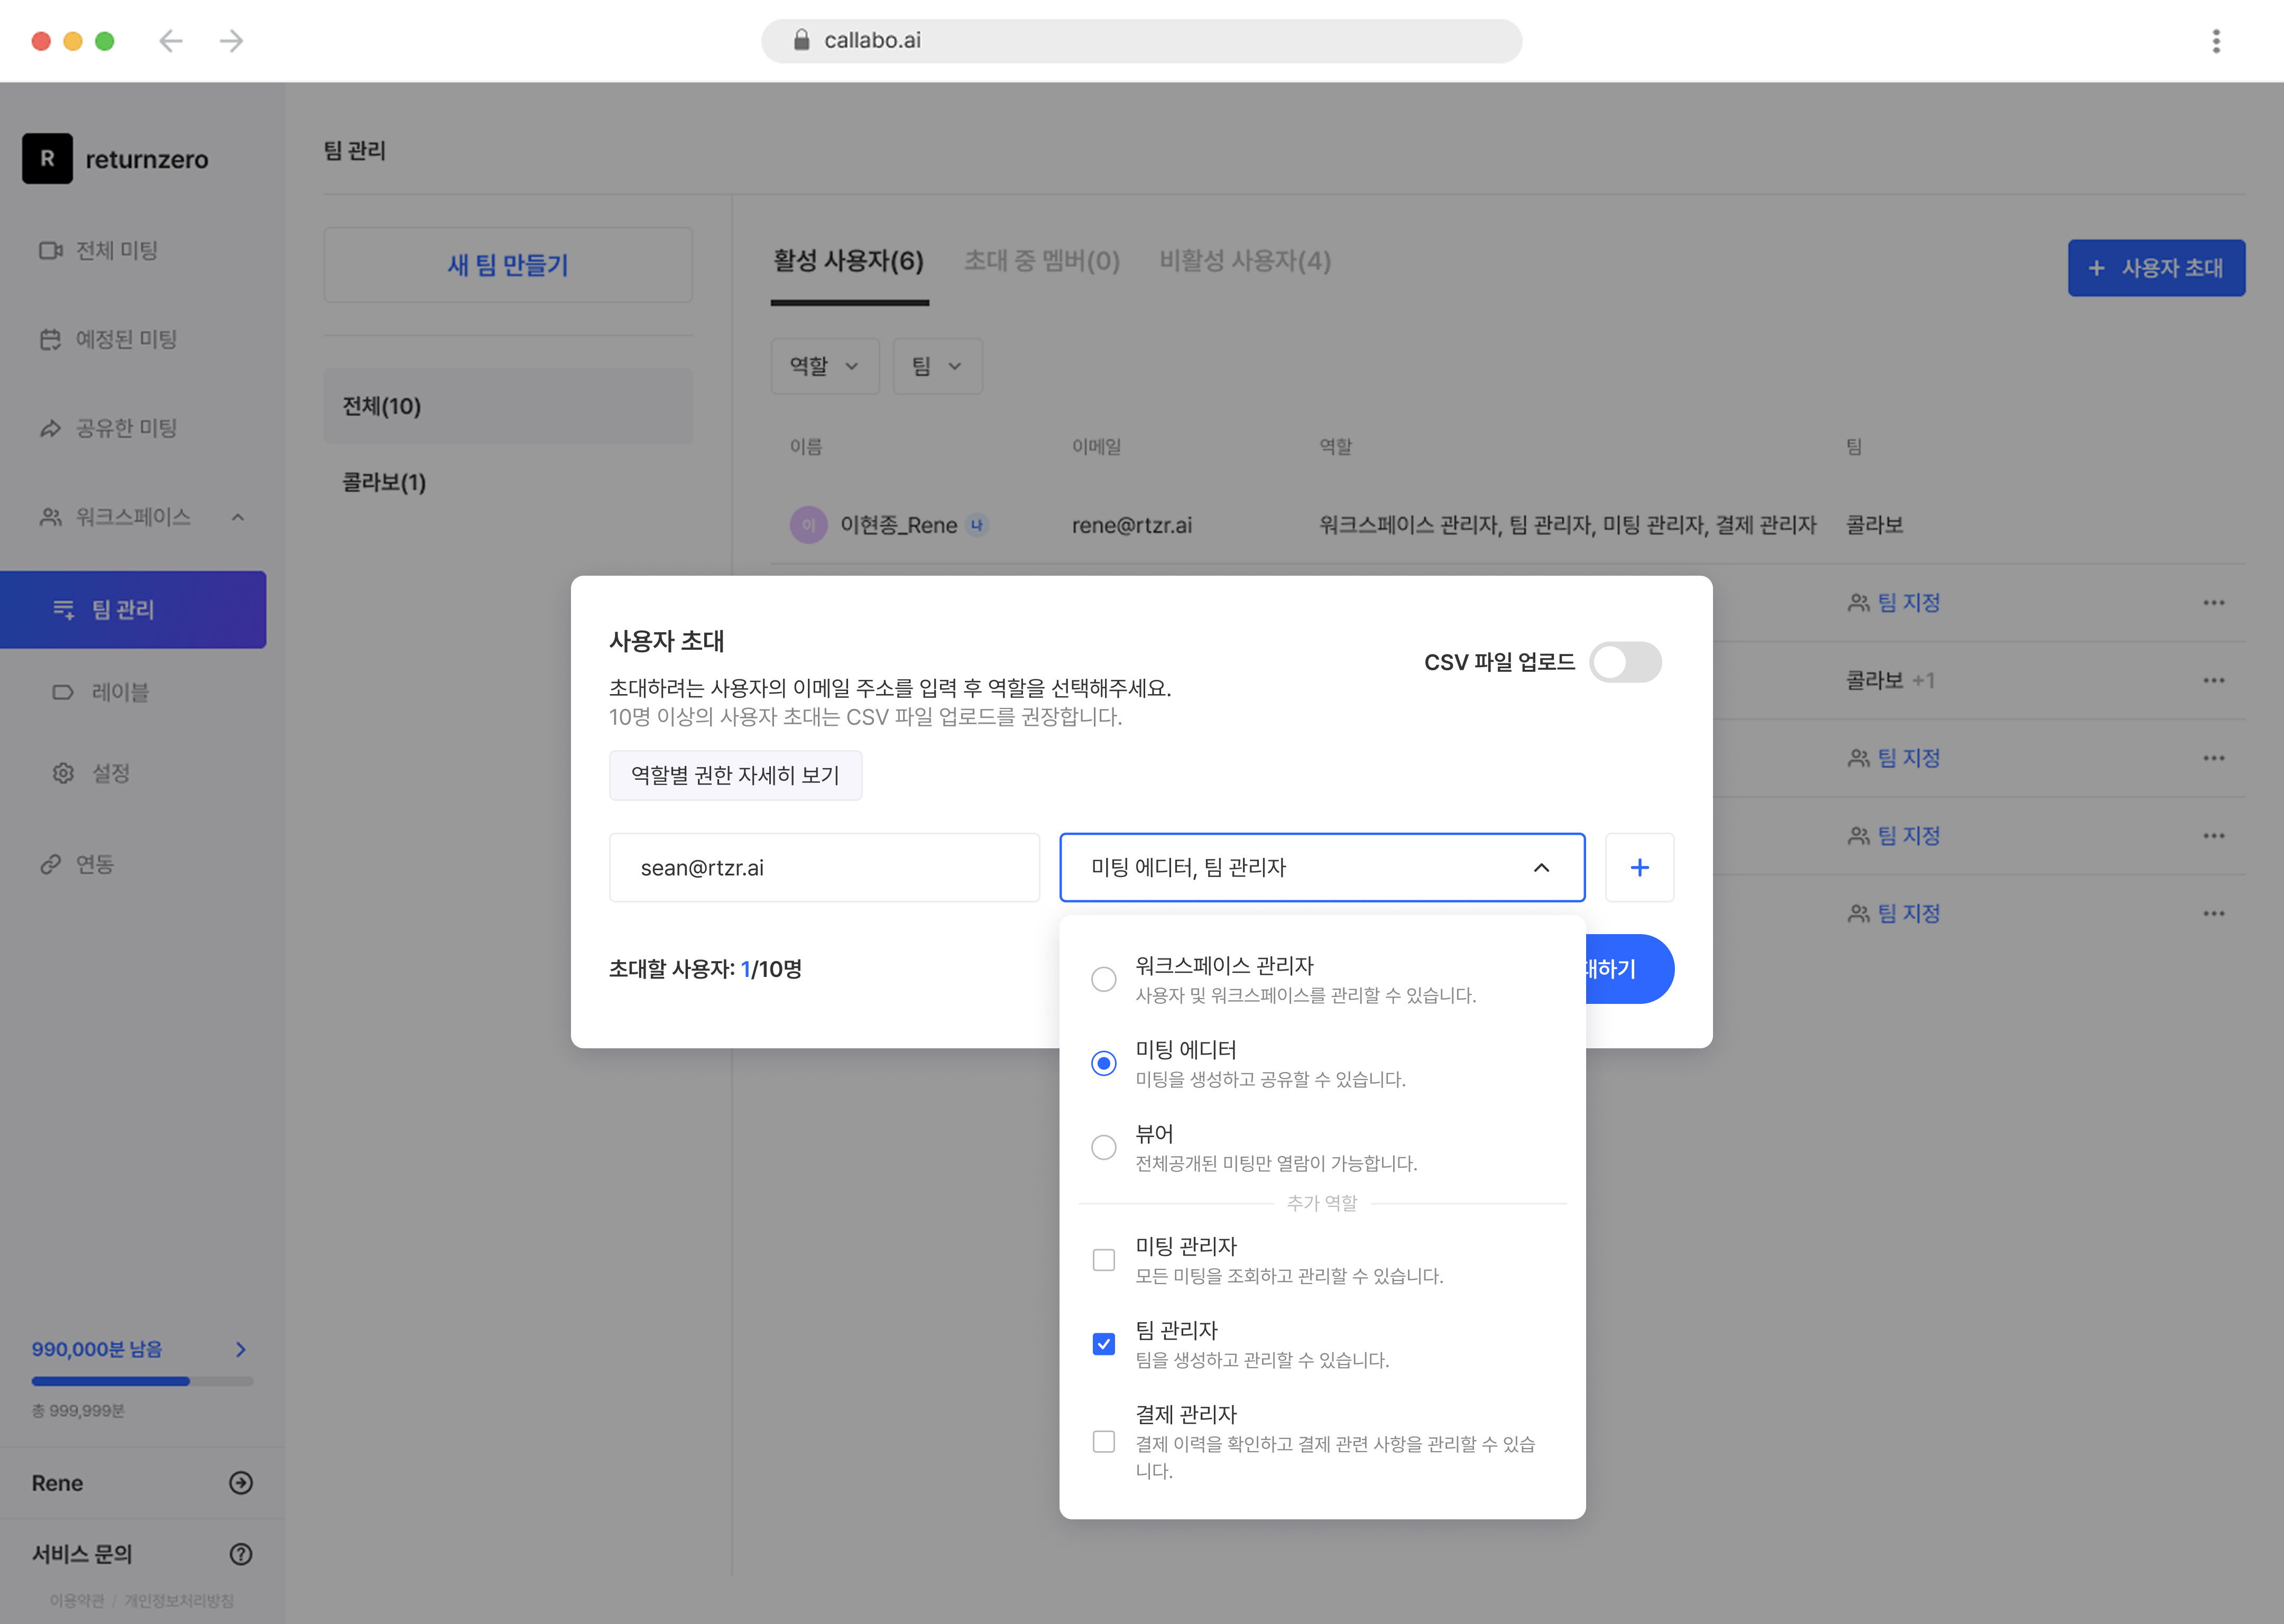The height and width of the screenshot is (1624, 2284).
Task: Open 공유한 미팅 using the share icon
Action: (x=50, y=428)
